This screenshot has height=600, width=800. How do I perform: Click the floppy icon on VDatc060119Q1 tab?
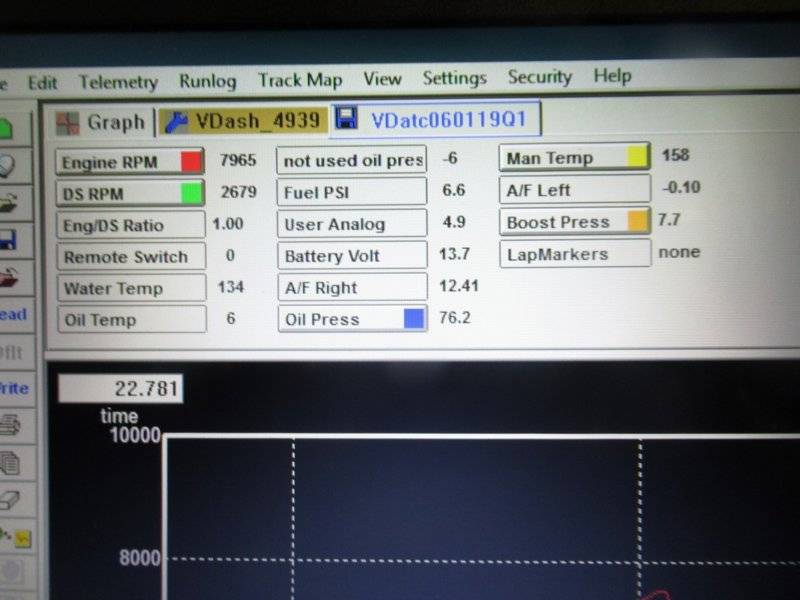(x=347, y=121)
